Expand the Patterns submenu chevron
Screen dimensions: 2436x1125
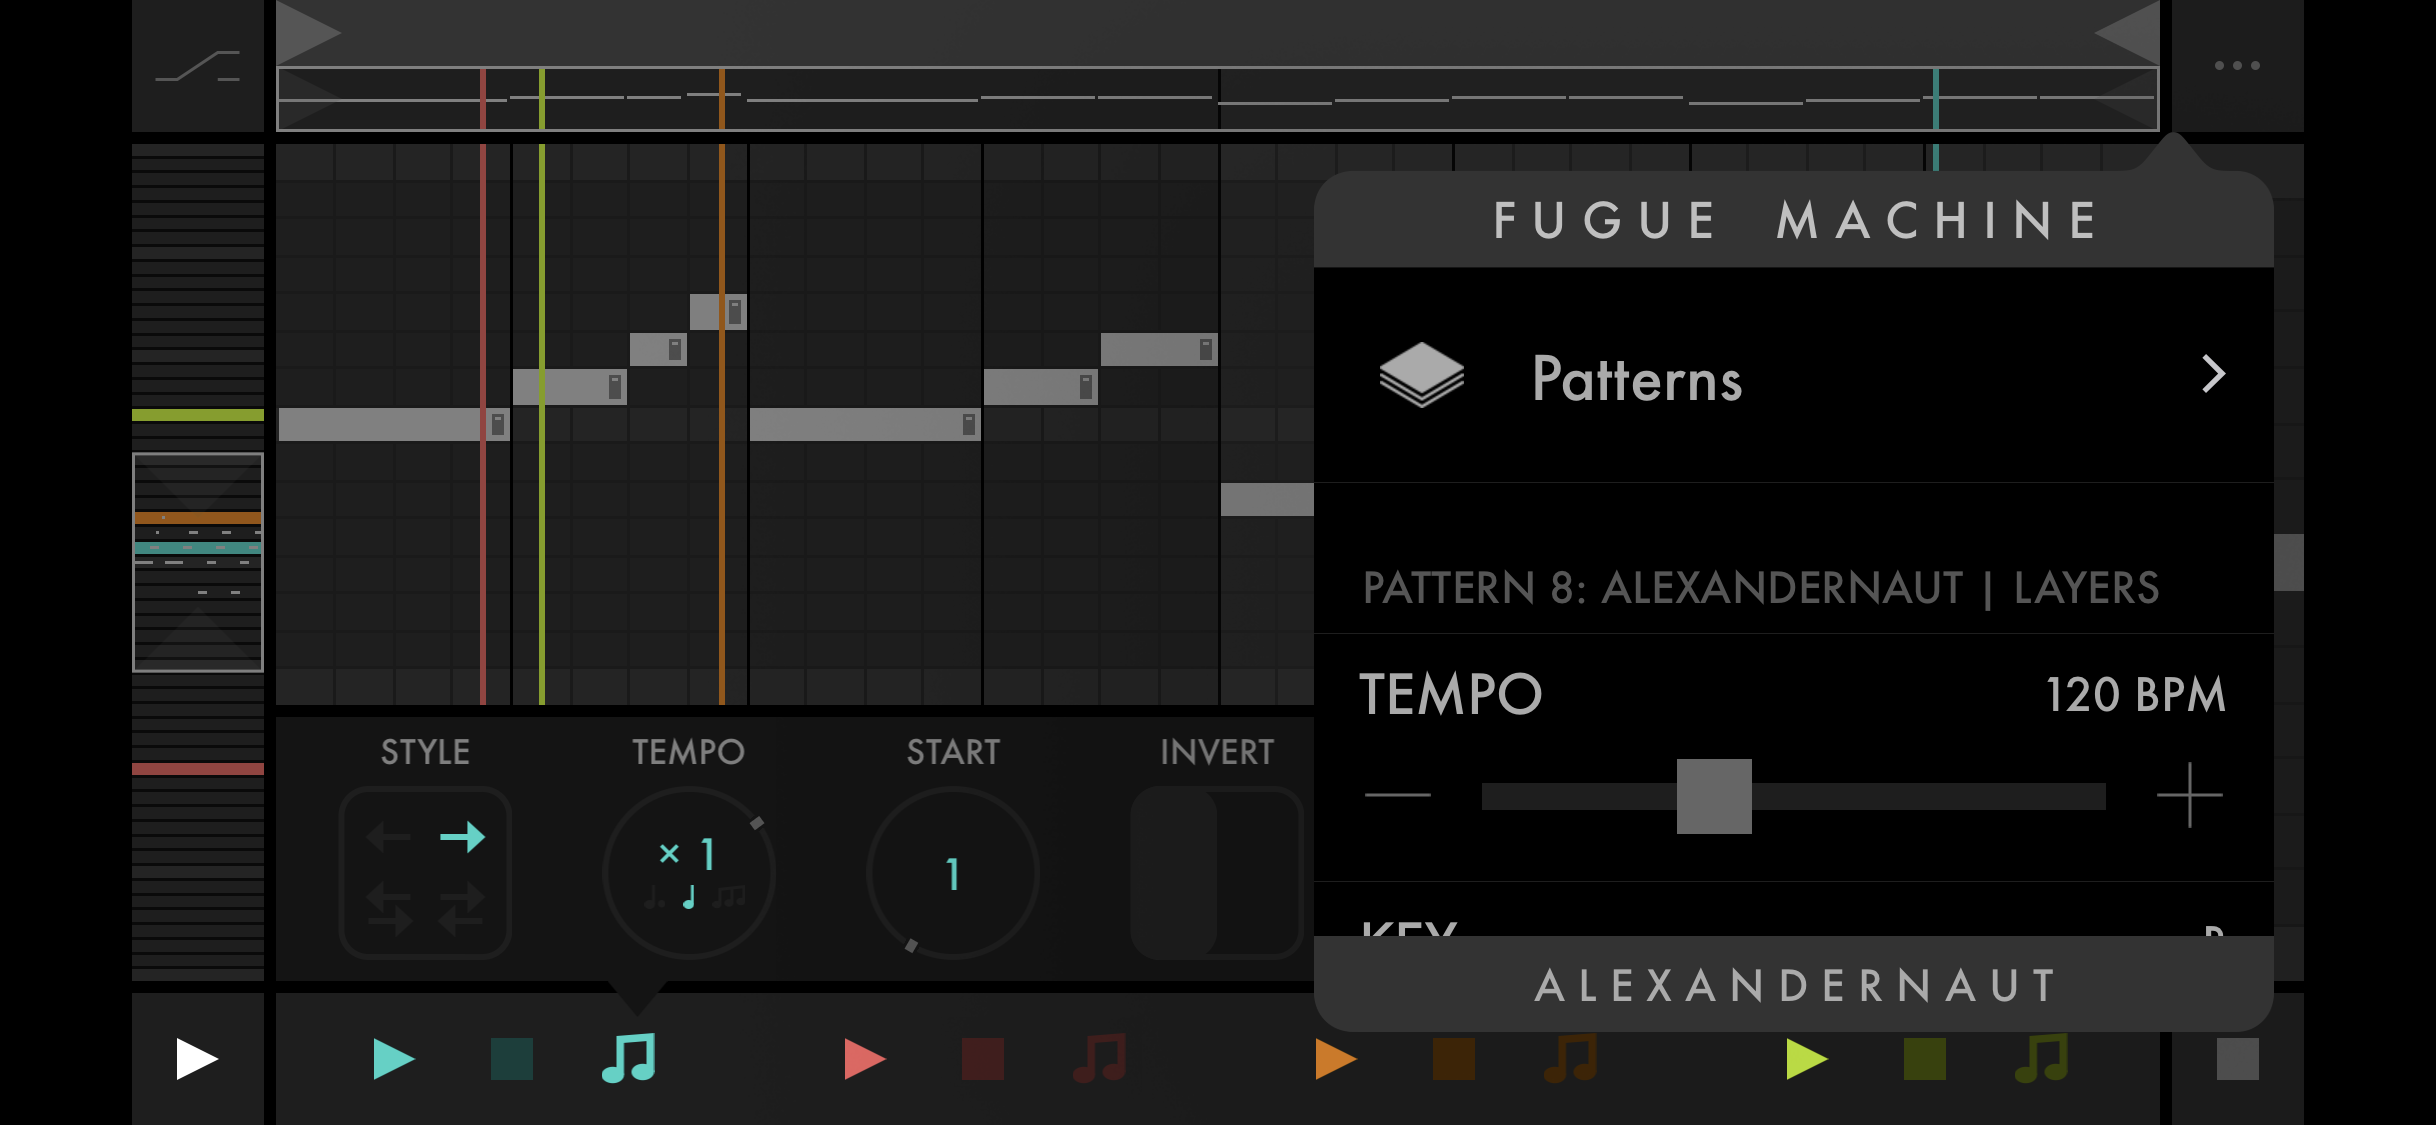pyautogui.click(x=2213, y=375)
